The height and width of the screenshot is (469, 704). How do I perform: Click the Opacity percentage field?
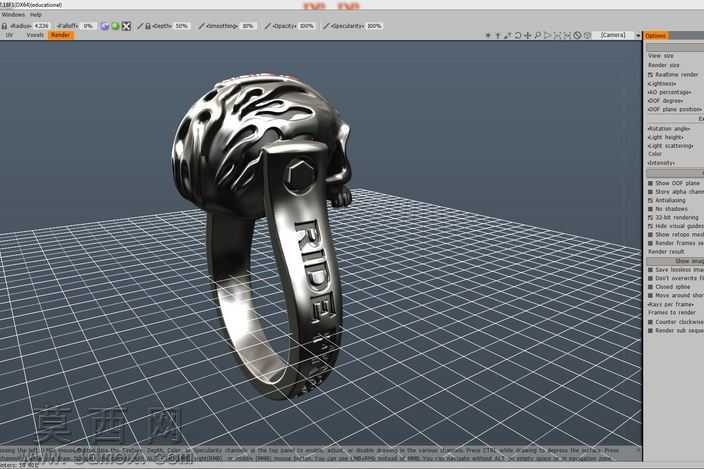307,26
